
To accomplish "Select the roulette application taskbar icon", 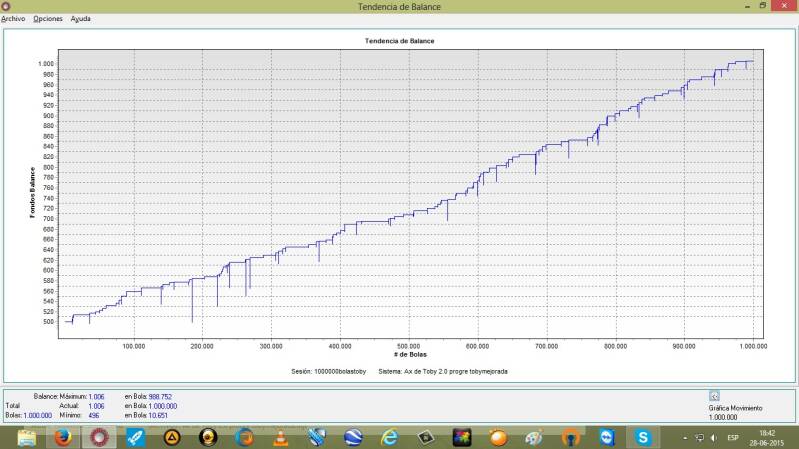I will click(99, 437).
